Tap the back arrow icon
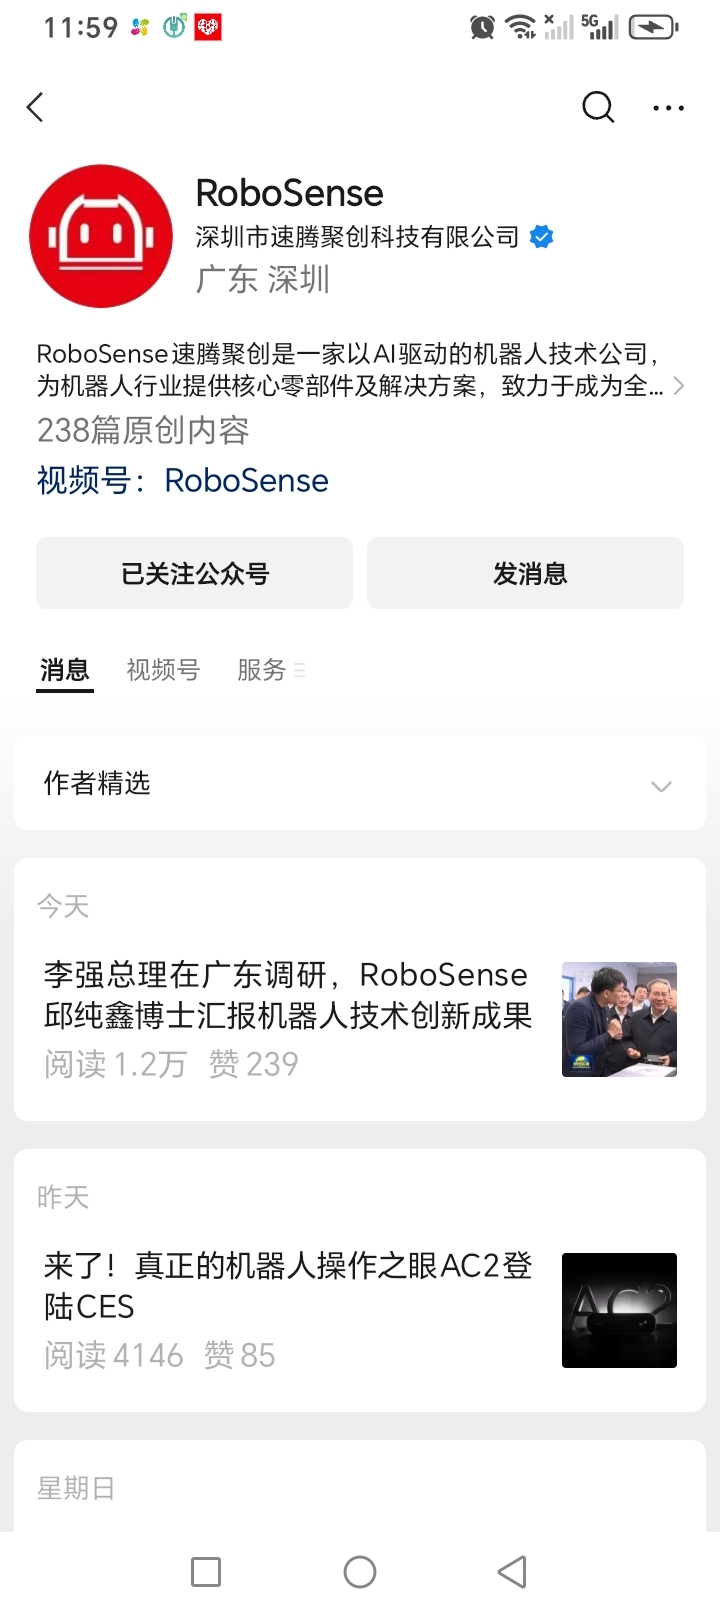Image resolution: width=720 pixels, height=1612 pixels. point(36,107)
